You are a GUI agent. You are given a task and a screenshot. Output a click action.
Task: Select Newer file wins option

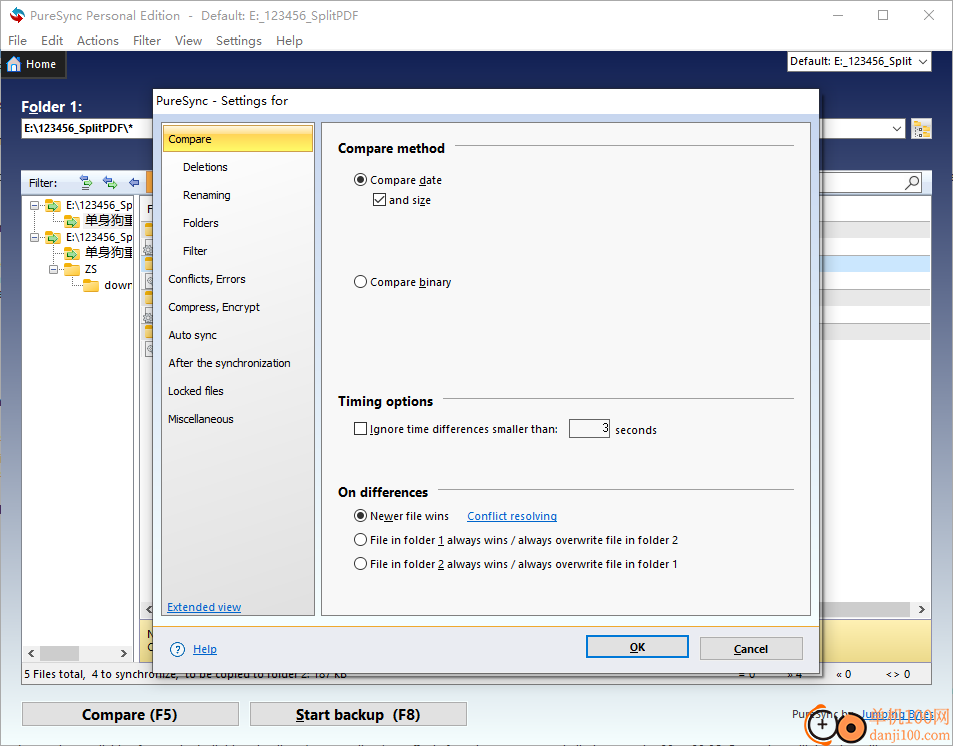(x=360, y=516)
